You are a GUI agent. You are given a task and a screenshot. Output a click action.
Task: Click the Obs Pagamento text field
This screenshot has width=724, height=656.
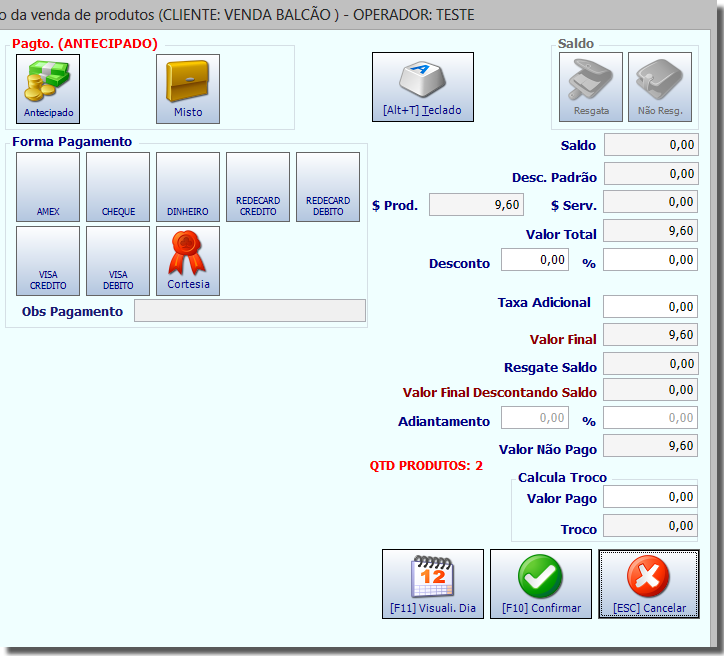click(250, 311)
